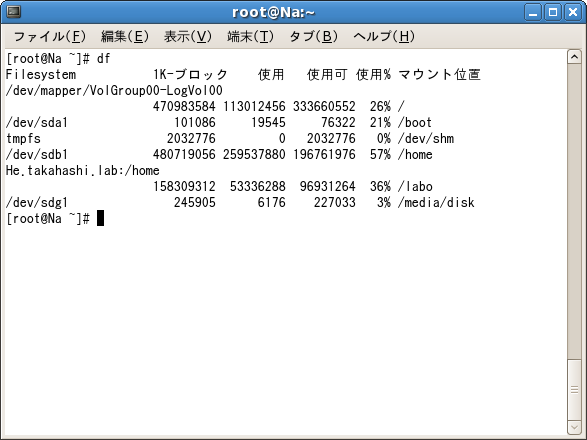This screenshot has height=440, width=587.
Task: Minimize the root@Na terminal window
Action: 533,12
